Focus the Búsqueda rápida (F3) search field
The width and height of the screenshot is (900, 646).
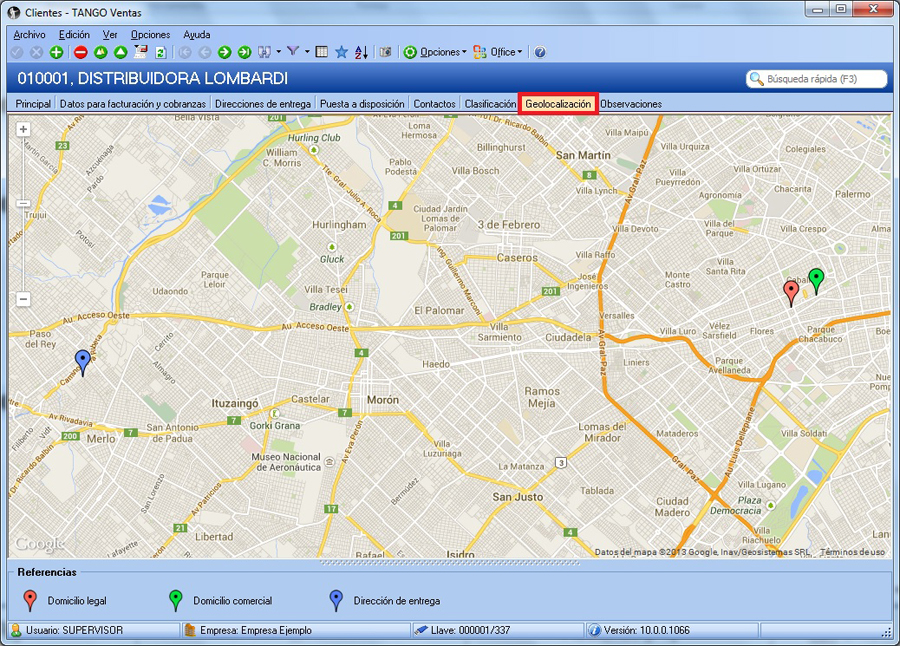[x=817, y=79]
